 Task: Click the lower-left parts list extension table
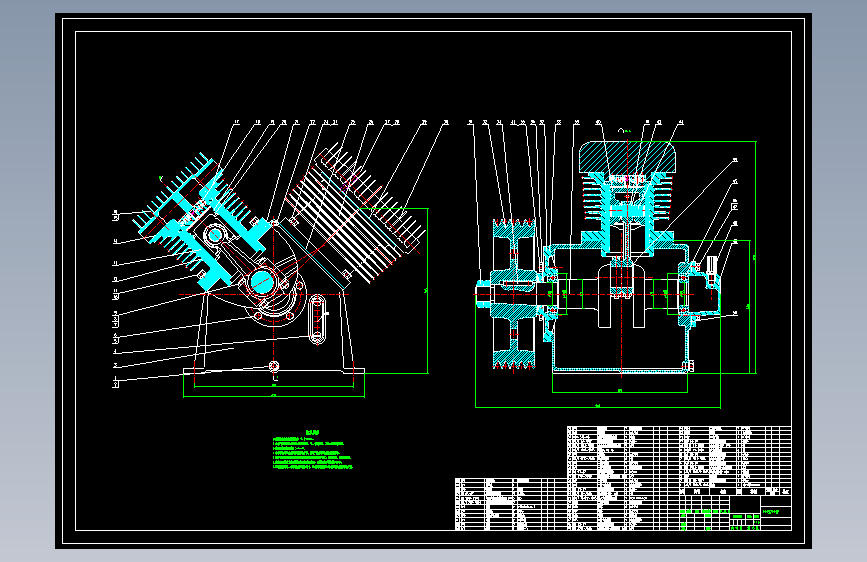click(x=511, y=504)
